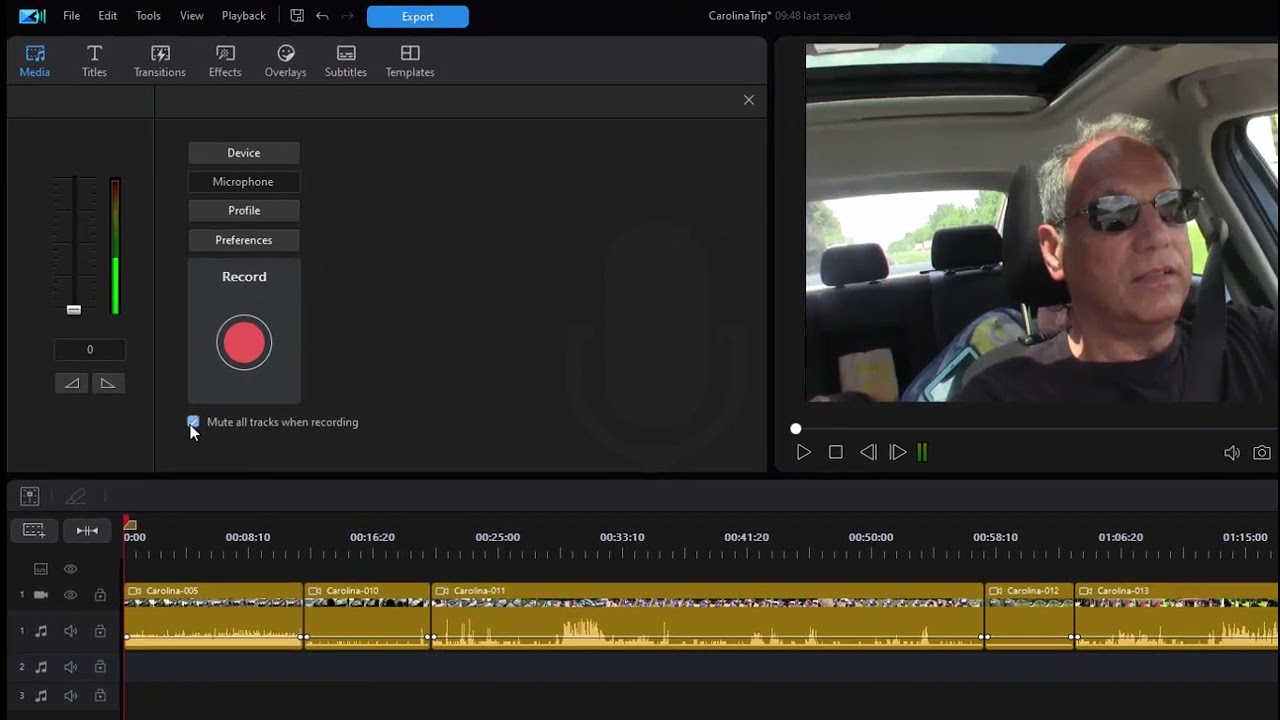Hide video track 1 with eye icon
The width and height of the screenshot is (1280, 720).
point(70,595)
